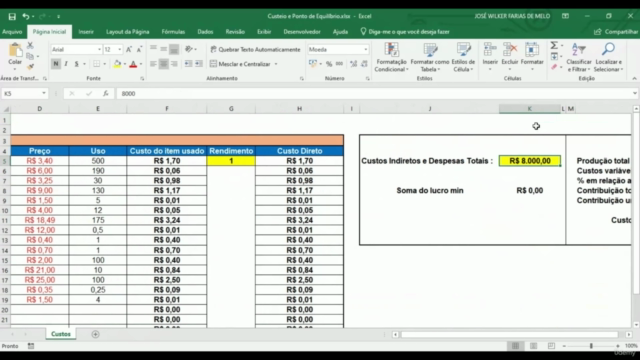Click the Formatar cells button

pyautogui.click(x=532, y=56)
